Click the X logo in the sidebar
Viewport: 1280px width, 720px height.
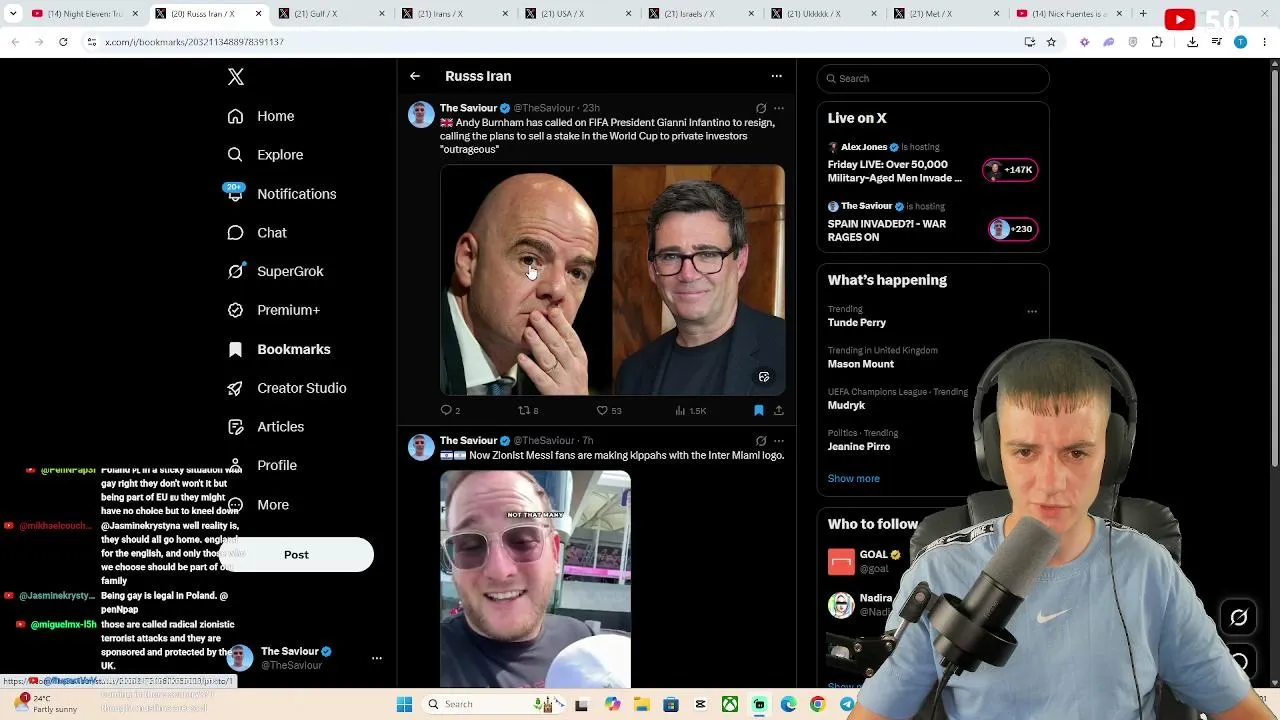point(236,77)
